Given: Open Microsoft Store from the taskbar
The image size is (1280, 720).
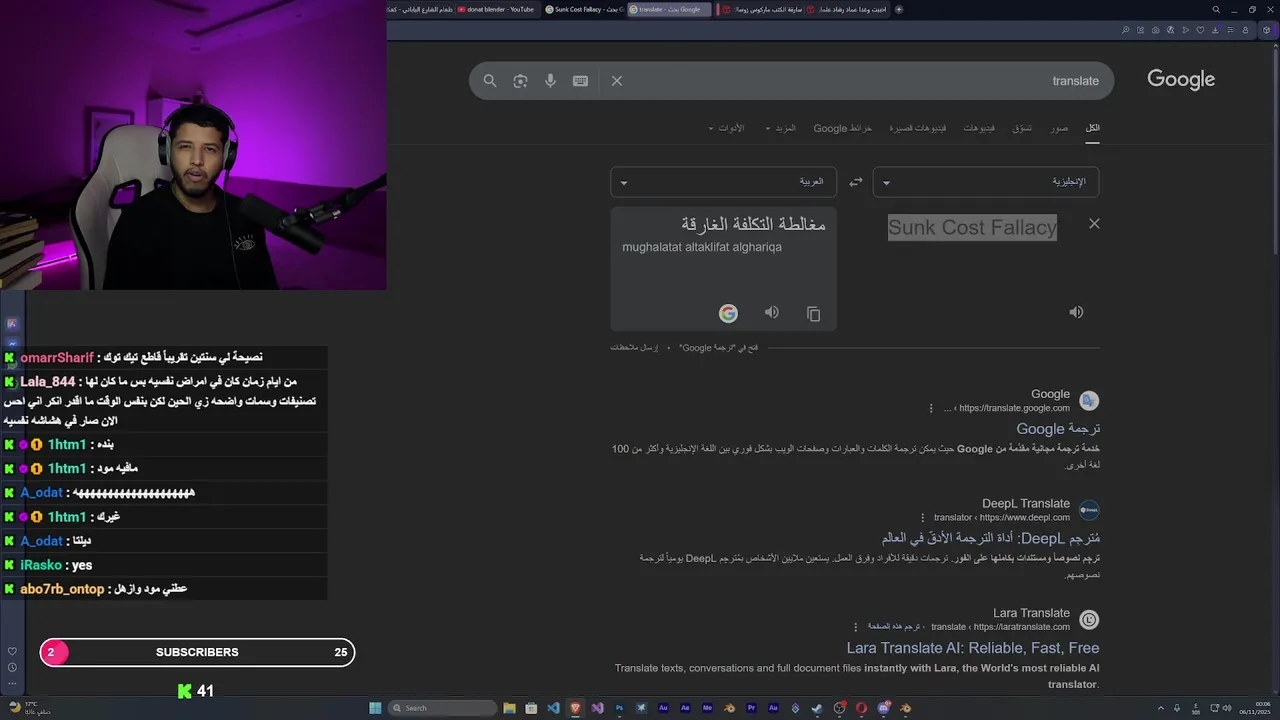Looking at the screenshot, I should click(x=531, y=708).
